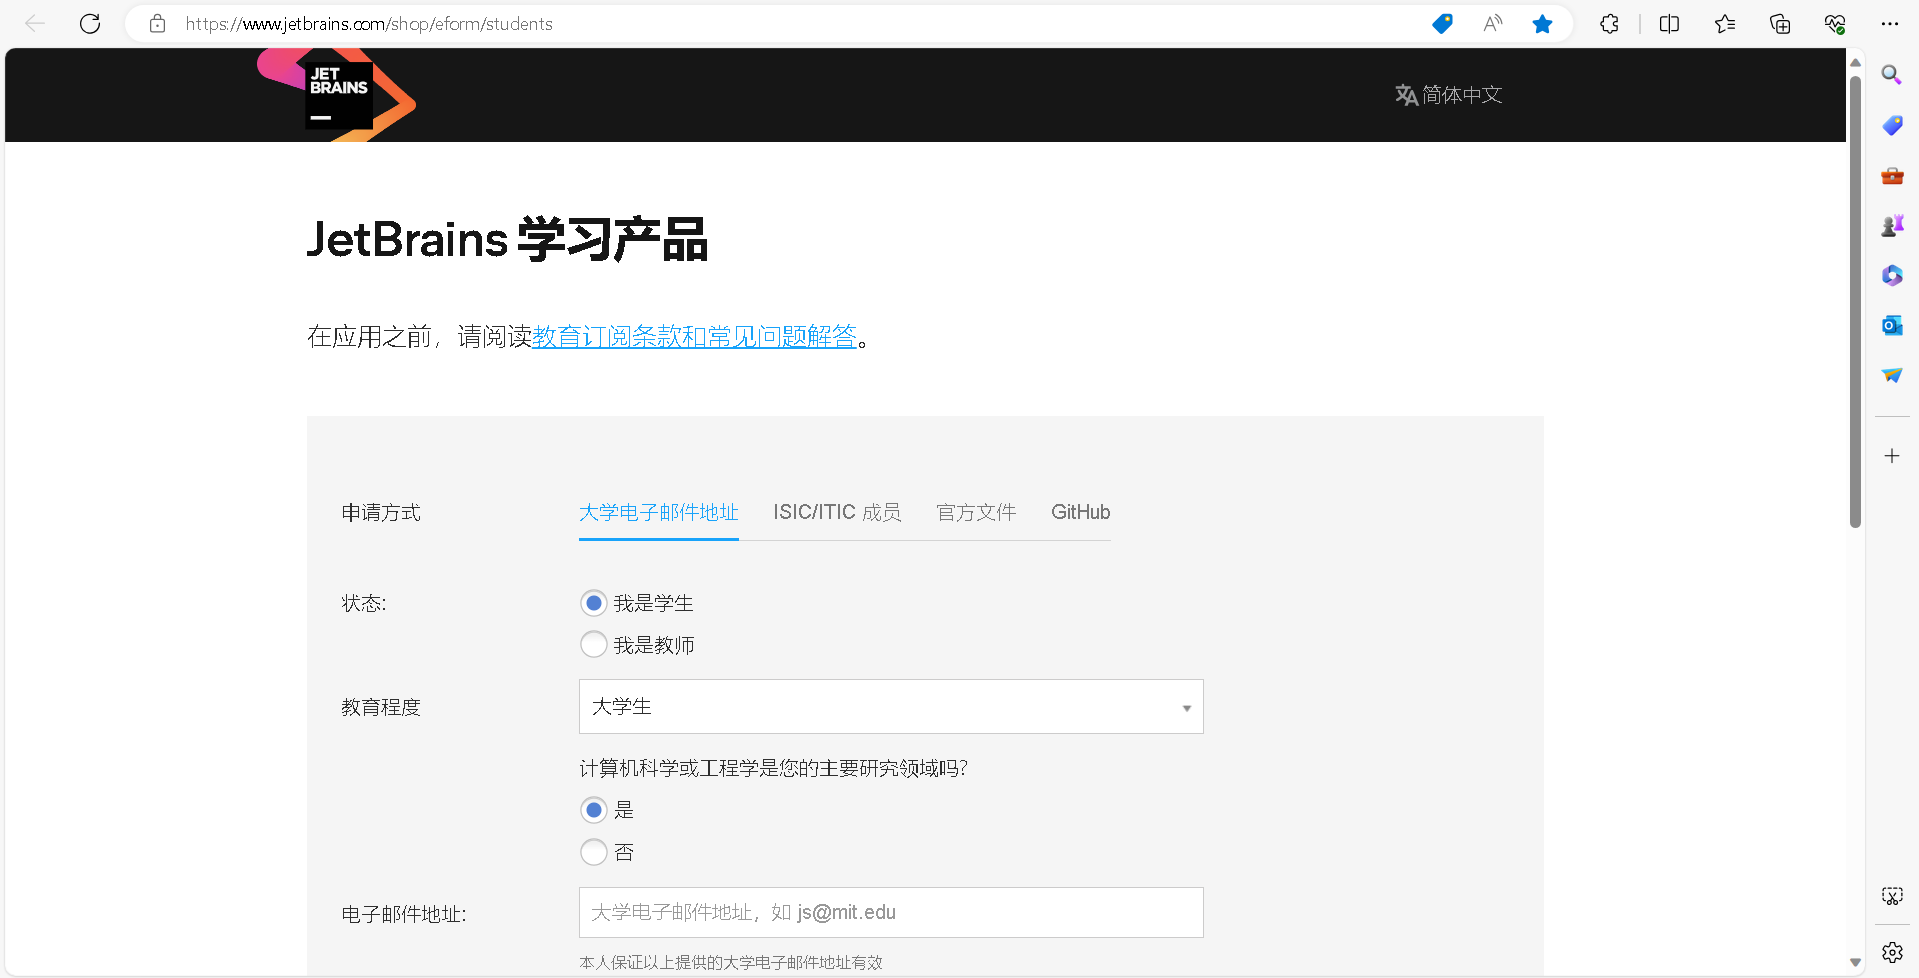Choose 否 for computer science major
The width and height of the screenshot is (1919, 978).
tap(594, 852)
